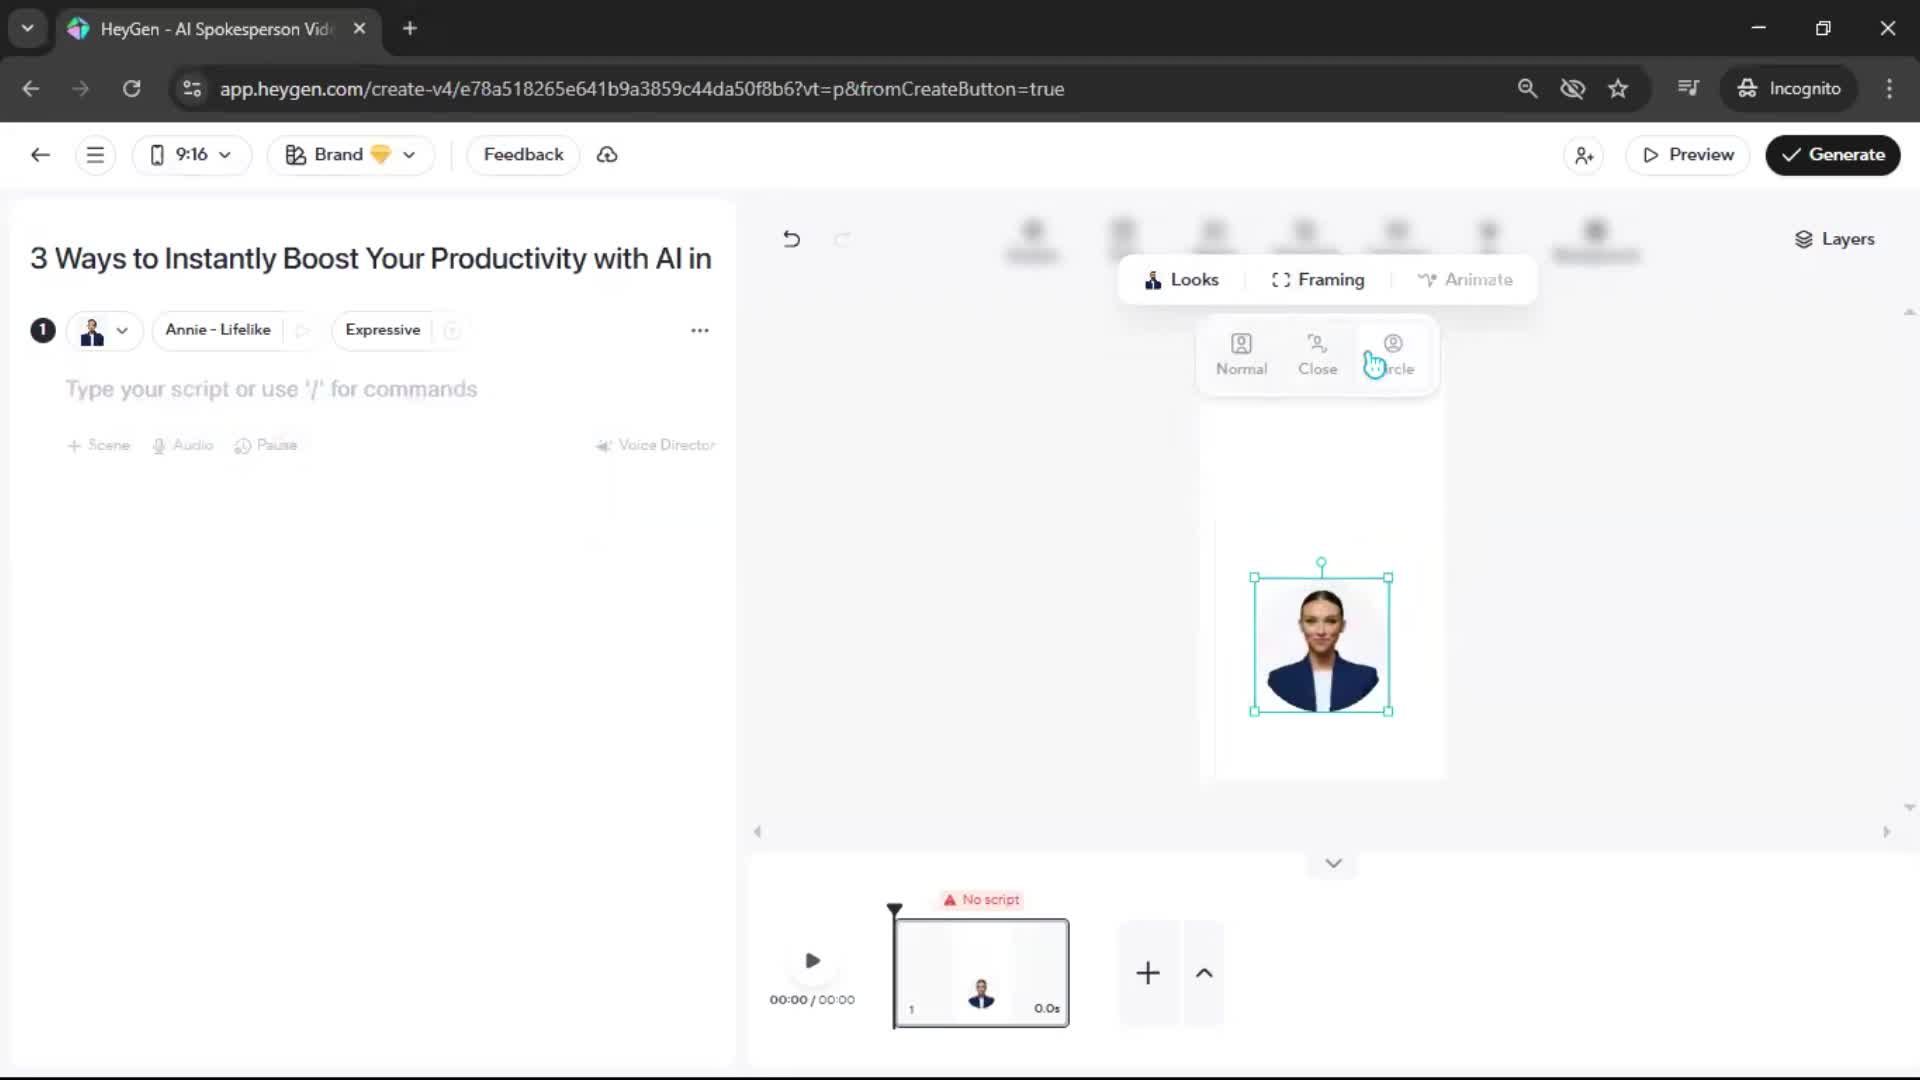1920x1080 pixels.
Task: Click the invite collaborator icon
Action: (1584, 155)
